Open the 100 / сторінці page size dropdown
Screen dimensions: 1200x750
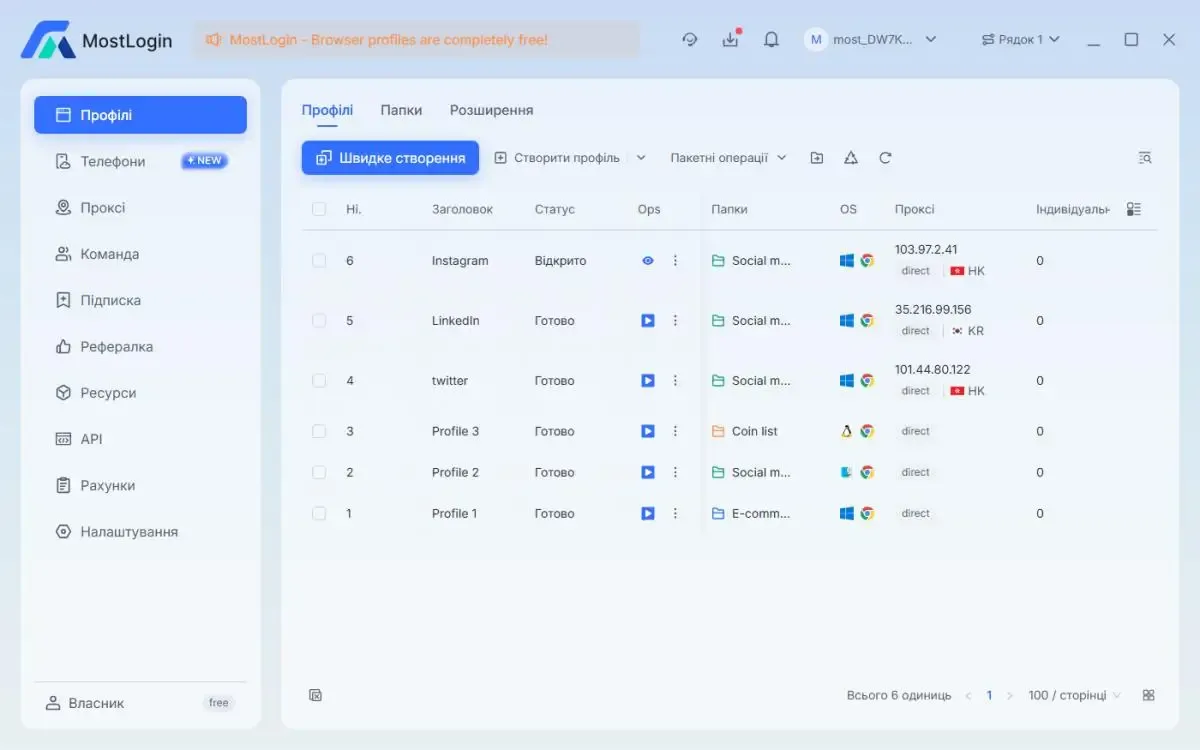click(x=1074, y=695)
